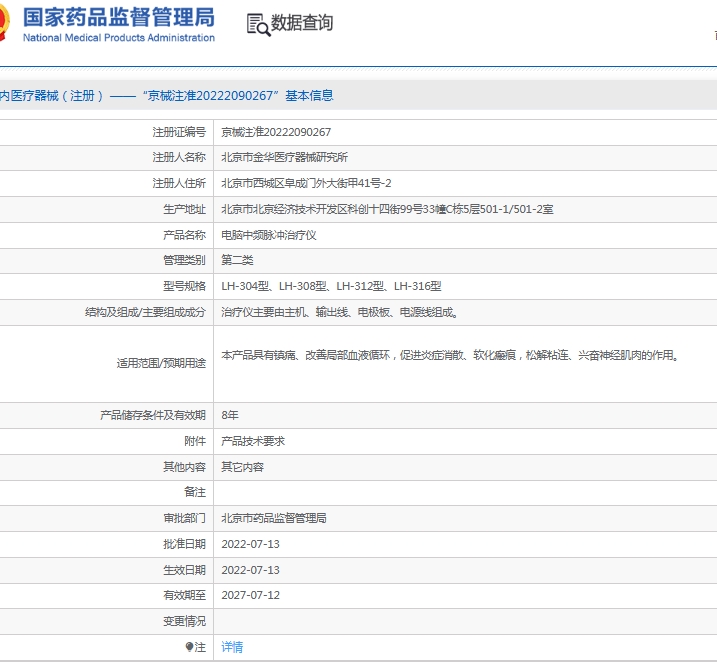This screenshot has width=717, height=668.
Task: Select the production address ending 501-2室
Action: [x=387, y=209]
